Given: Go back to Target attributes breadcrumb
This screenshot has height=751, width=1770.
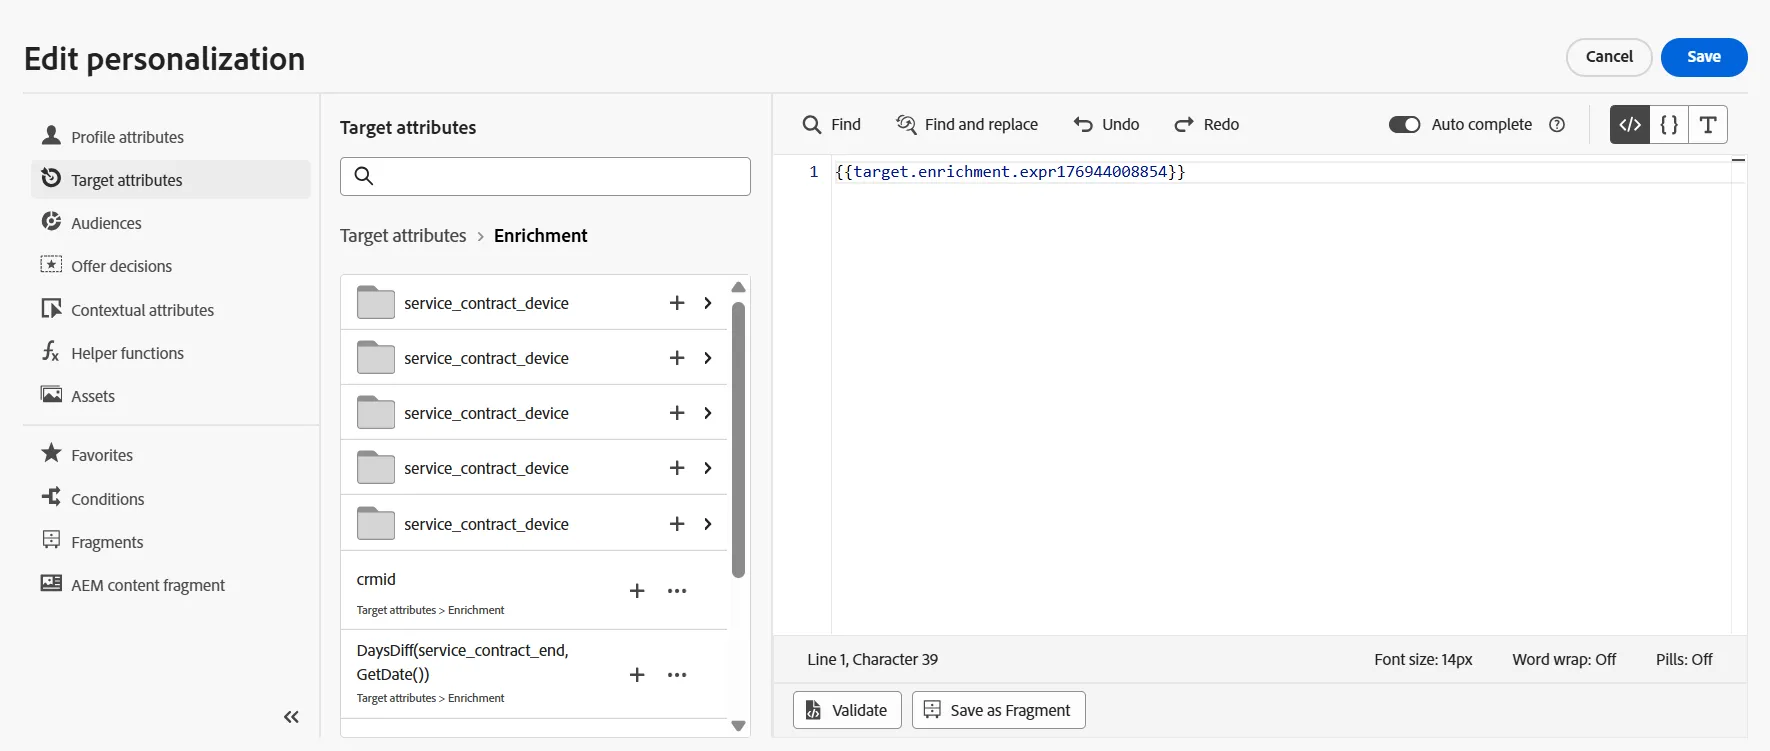Looking at the screenshot, I should point(403,236).
